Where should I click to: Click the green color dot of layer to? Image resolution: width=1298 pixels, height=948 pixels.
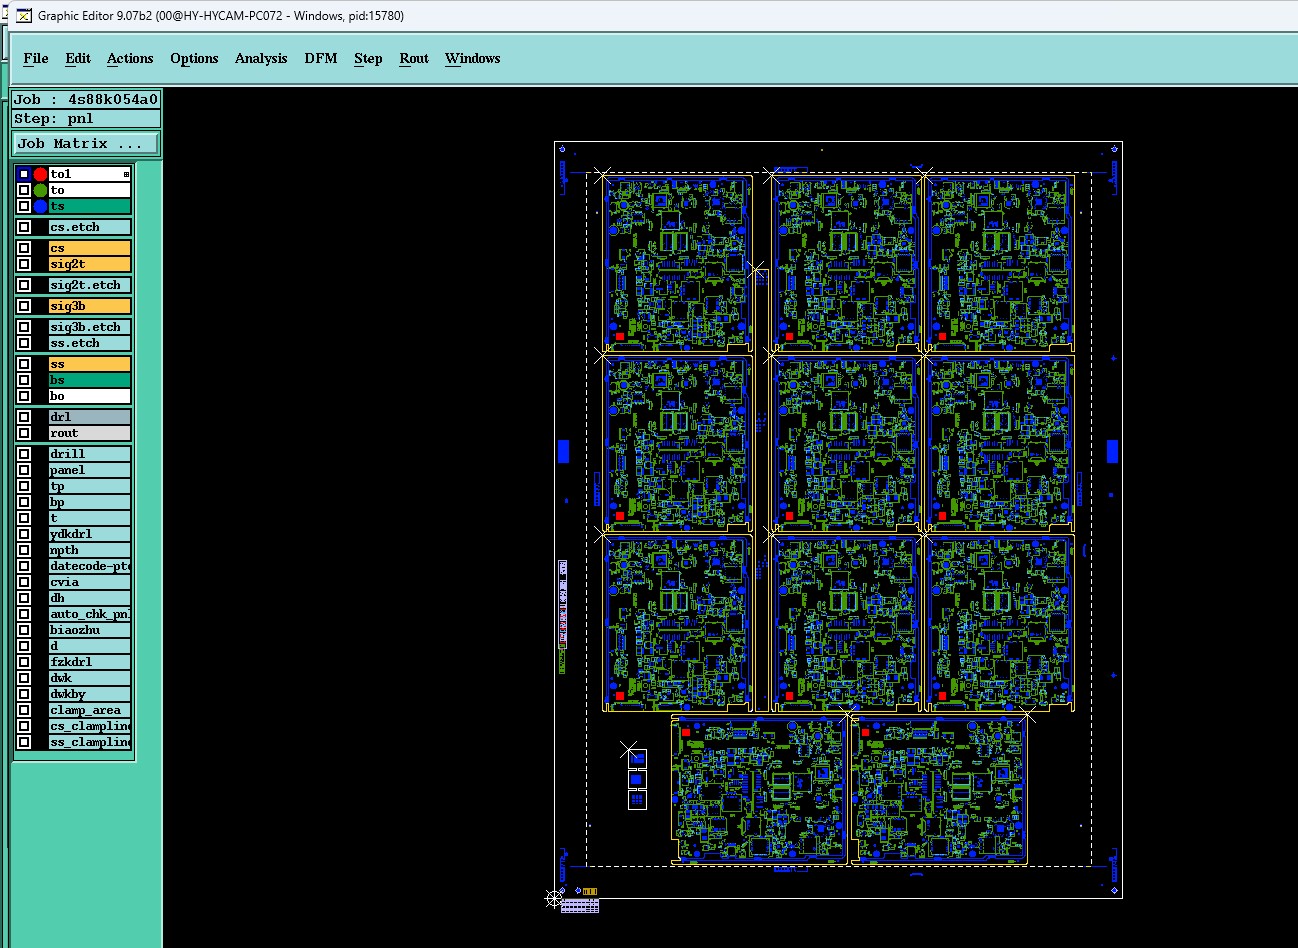coord(40,190)
